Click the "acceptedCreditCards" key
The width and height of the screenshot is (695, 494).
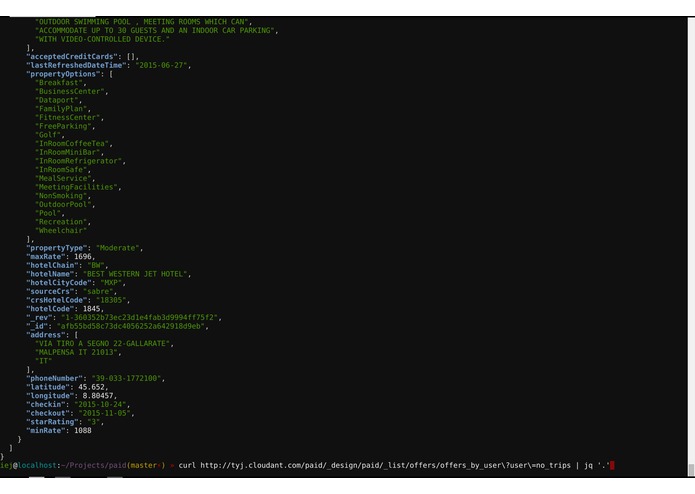click(72, 56)
